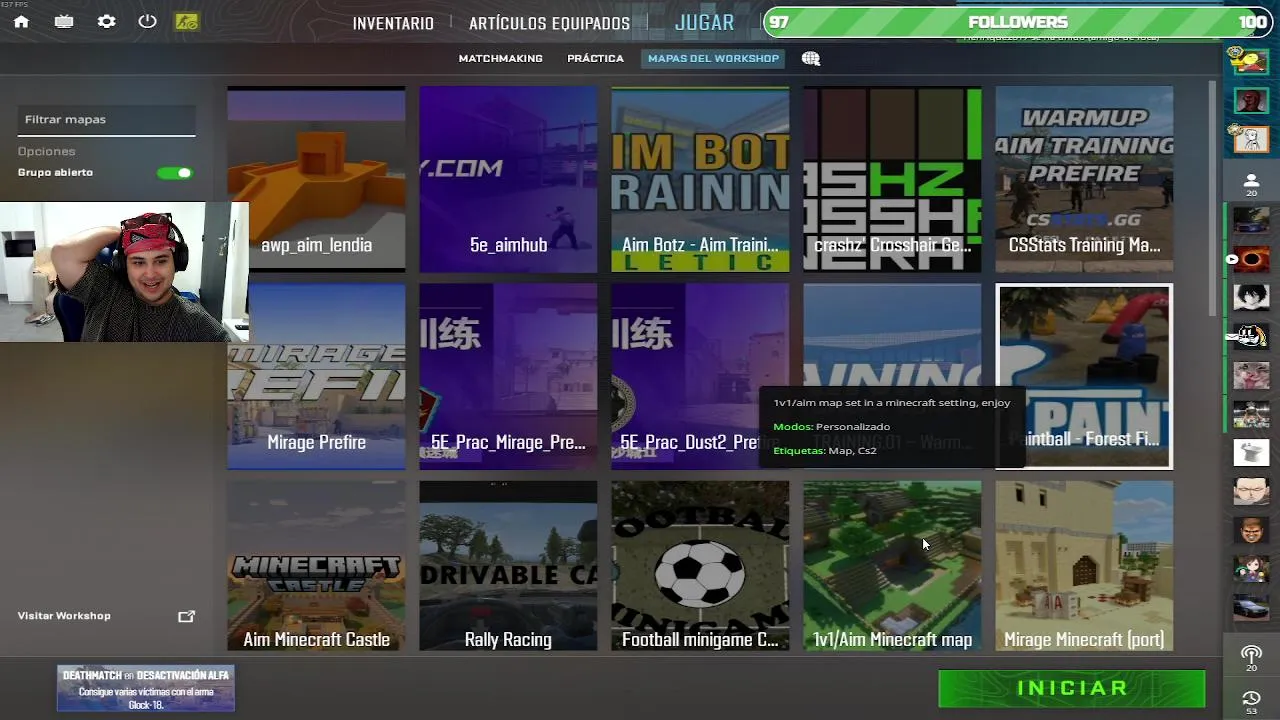
Task: Open the settings gear icon
Action: [106, 21]
